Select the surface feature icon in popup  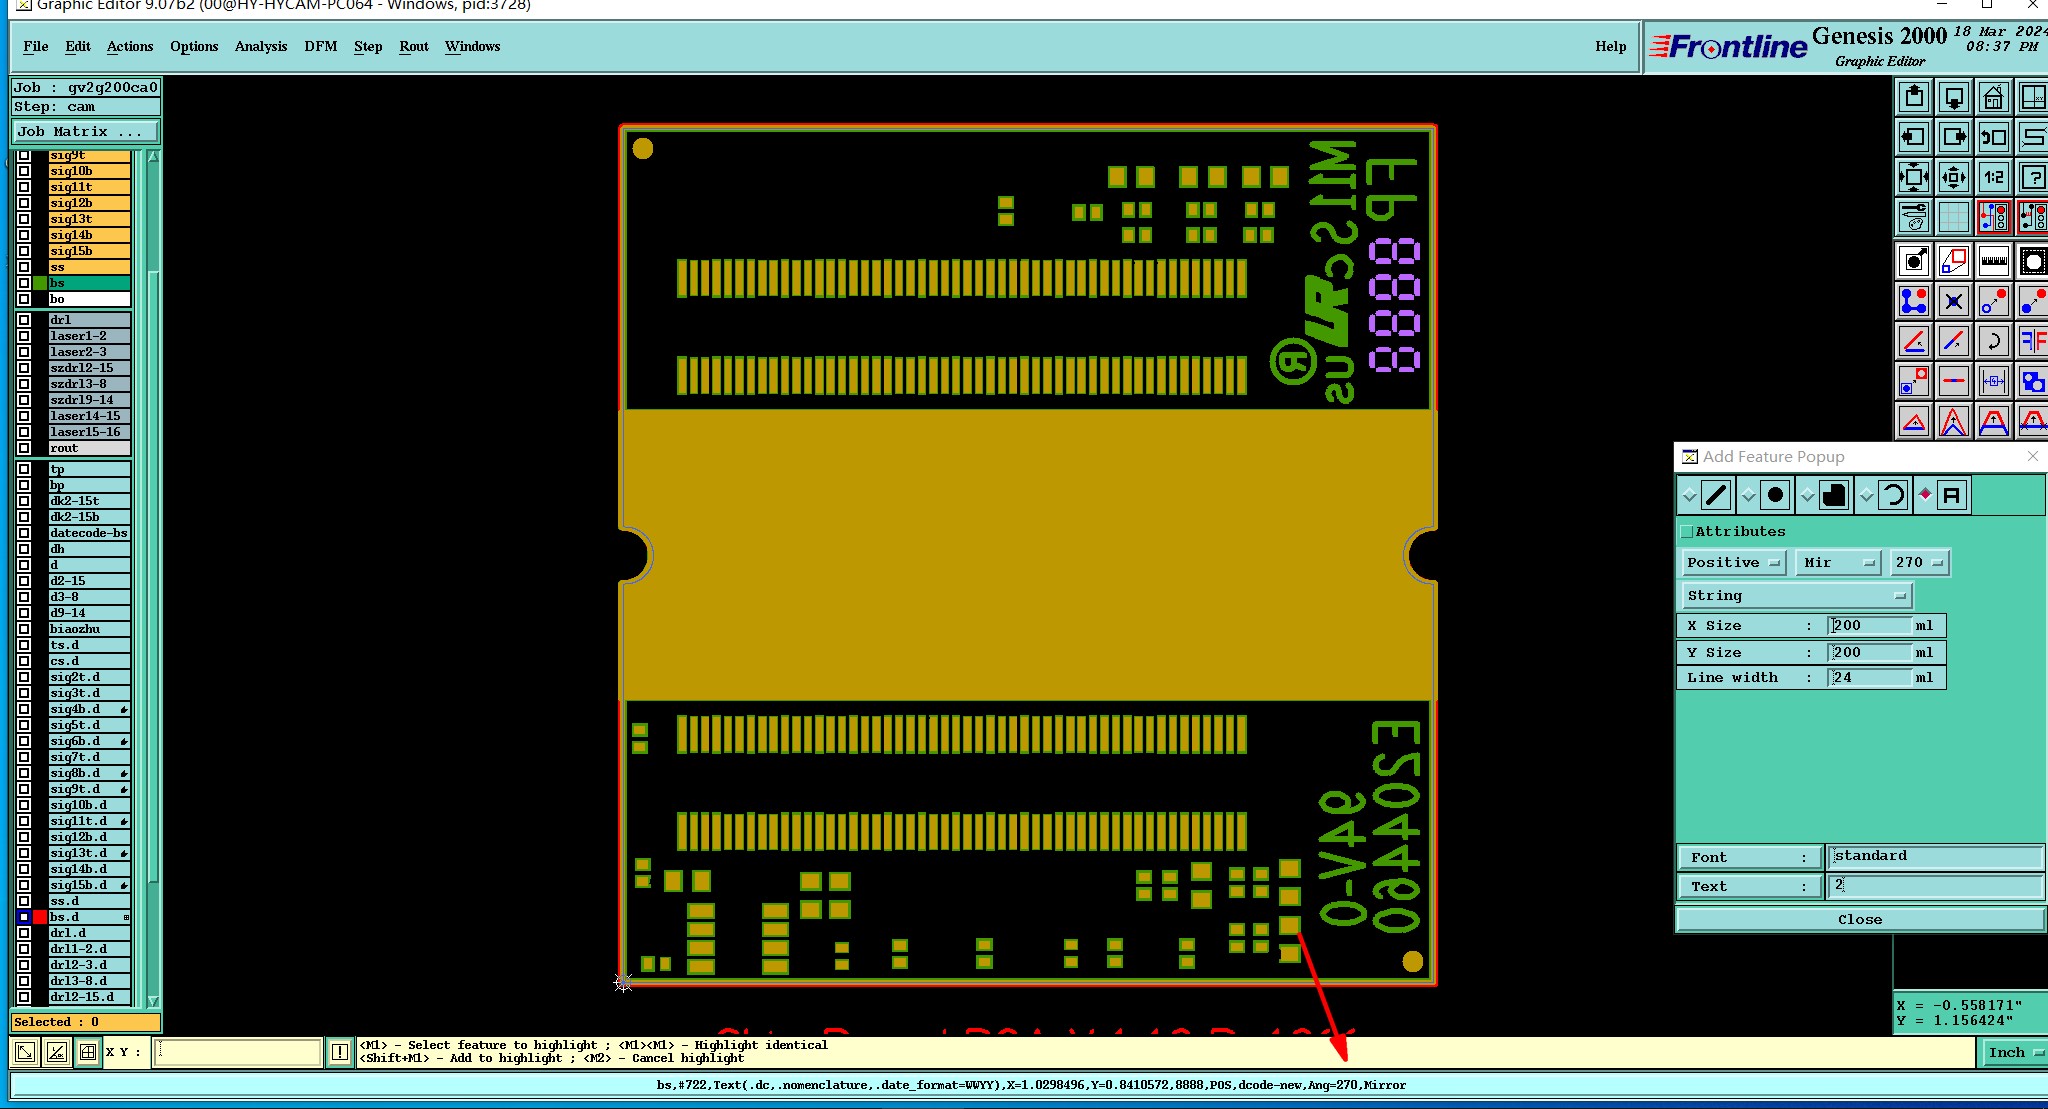click(1834, 495)
